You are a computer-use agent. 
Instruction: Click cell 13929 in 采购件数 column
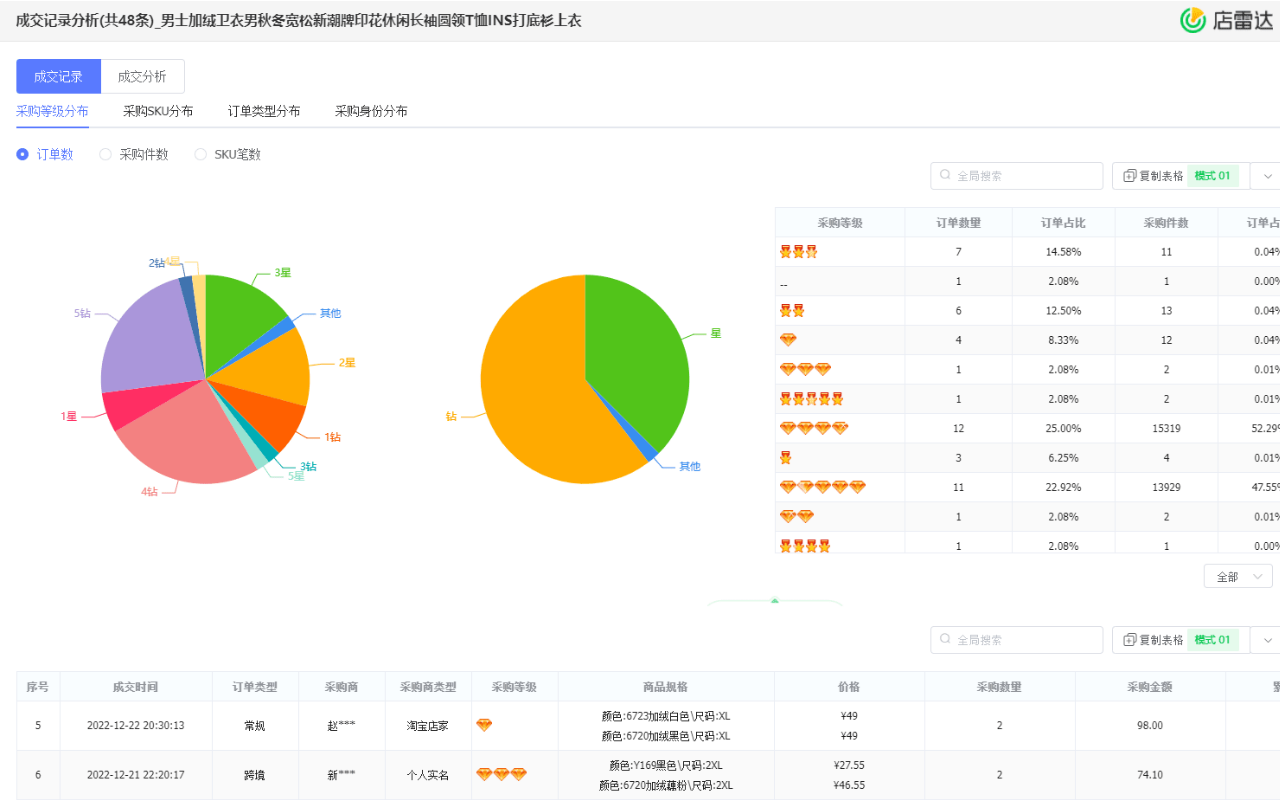(x=1166, y=487)
